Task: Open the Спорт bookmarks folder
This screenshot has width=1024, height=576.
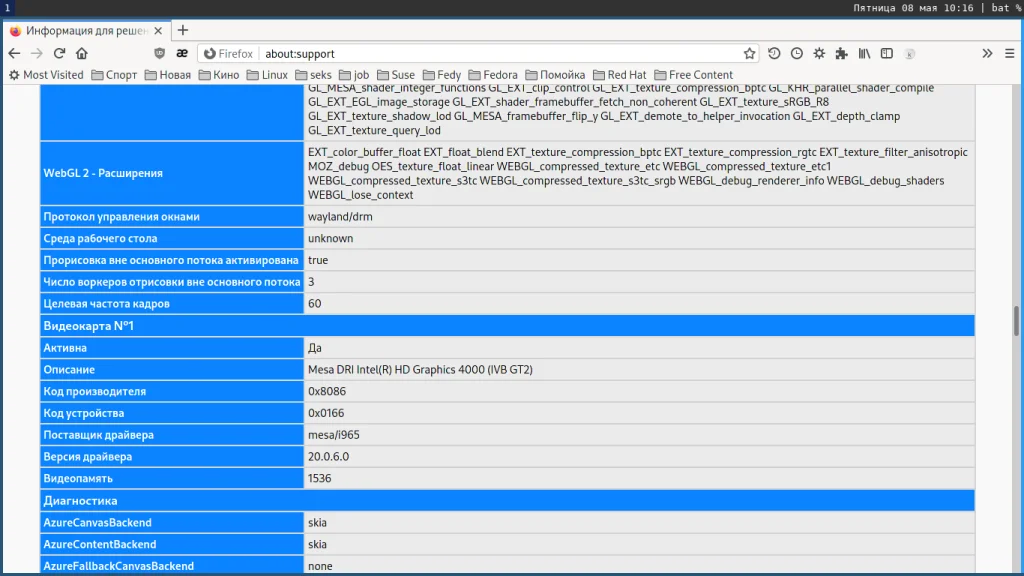Action: [x=114, y=75]
